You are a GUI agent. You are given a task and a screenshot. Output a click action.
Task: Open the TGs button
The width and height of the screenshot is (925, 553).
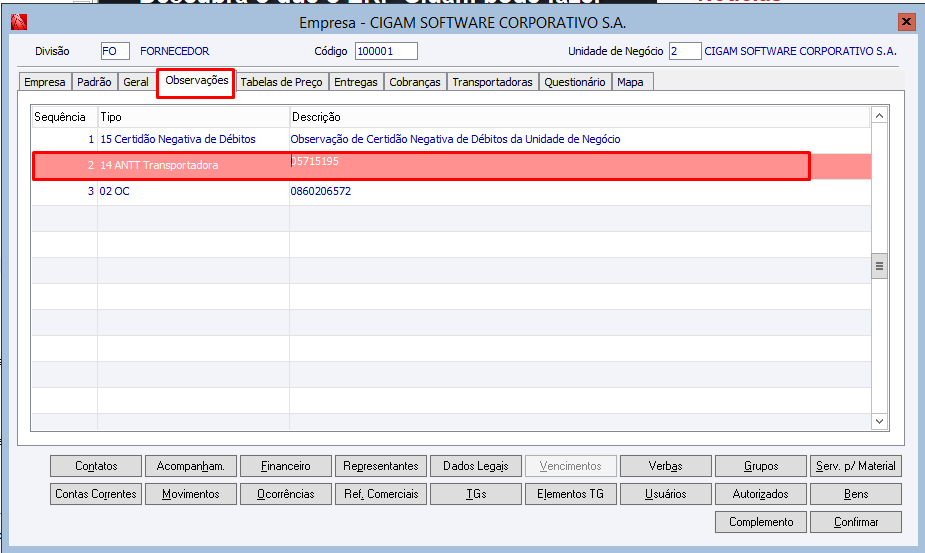coord(476,494)
